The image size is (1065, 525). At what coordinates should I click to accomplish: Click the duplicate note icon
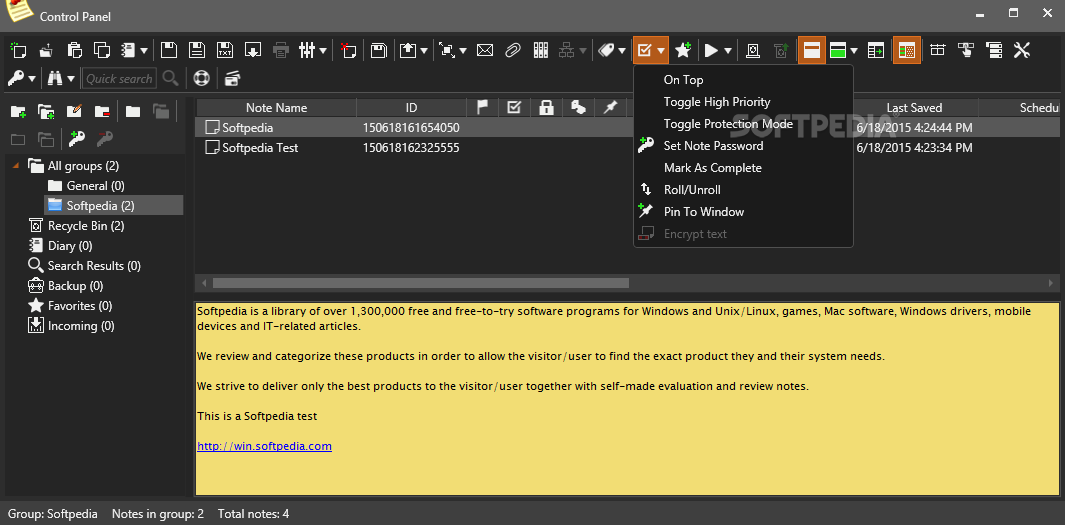coord(102,50)
